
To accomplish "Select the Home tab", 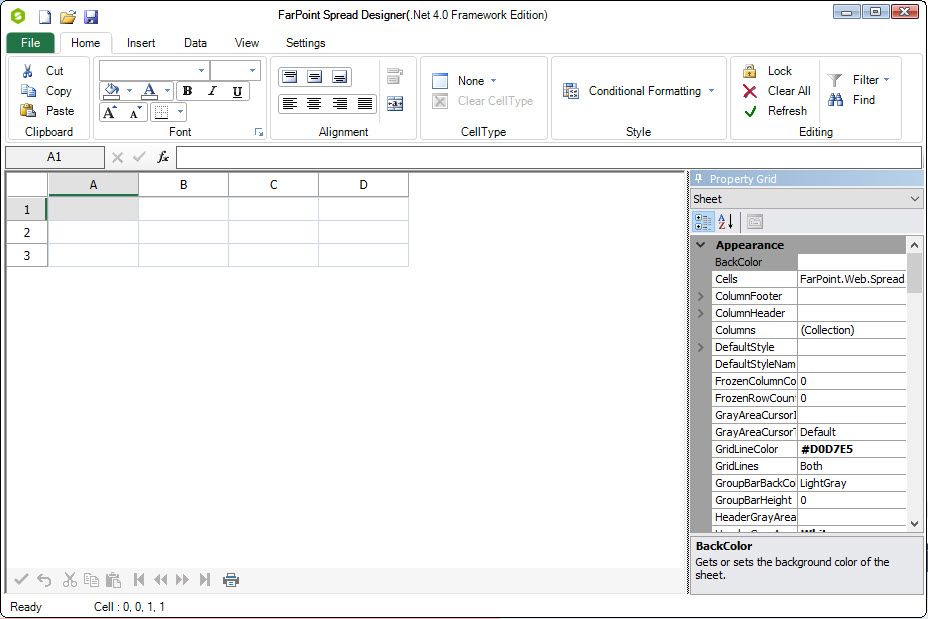I will tap(86, 43).
